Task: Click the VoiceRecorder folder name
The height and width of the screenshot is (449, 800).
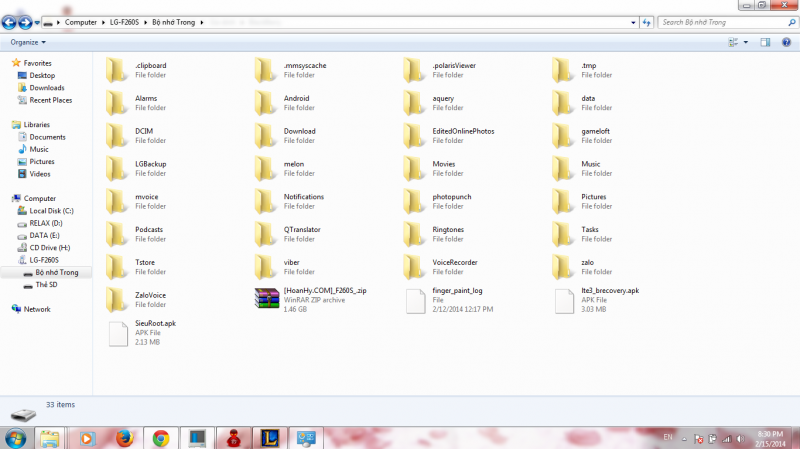Action: click(455, 262)
